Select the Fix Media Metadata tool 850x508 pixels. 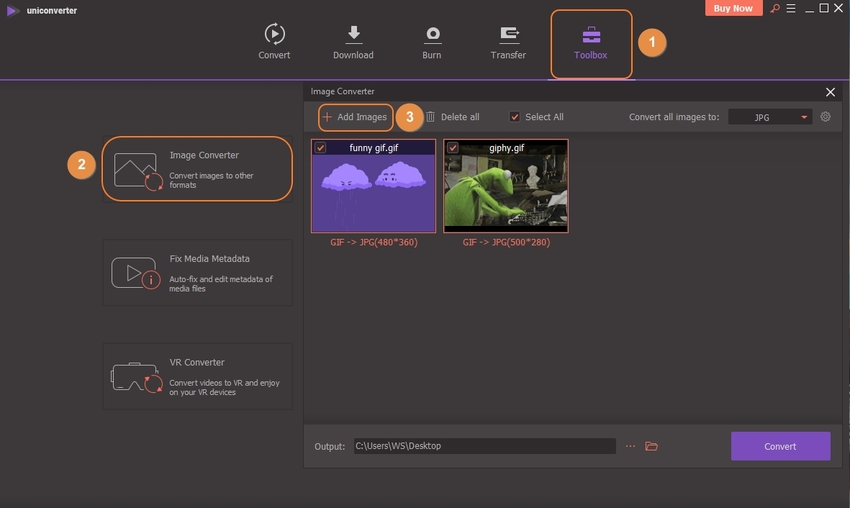point(197,271)
